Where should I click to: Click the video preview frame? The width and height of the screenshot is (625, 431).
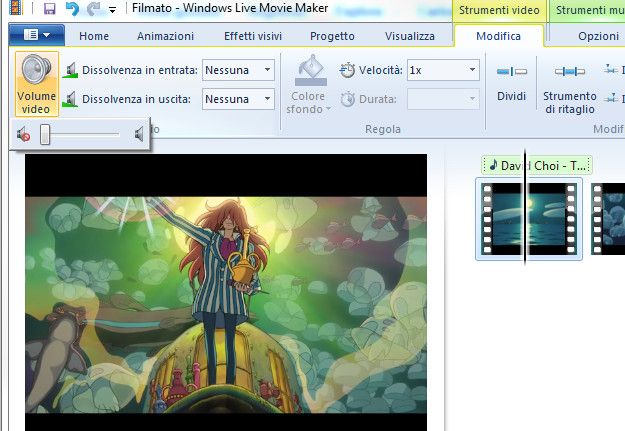pyautogui.click(x=226, y=292)
